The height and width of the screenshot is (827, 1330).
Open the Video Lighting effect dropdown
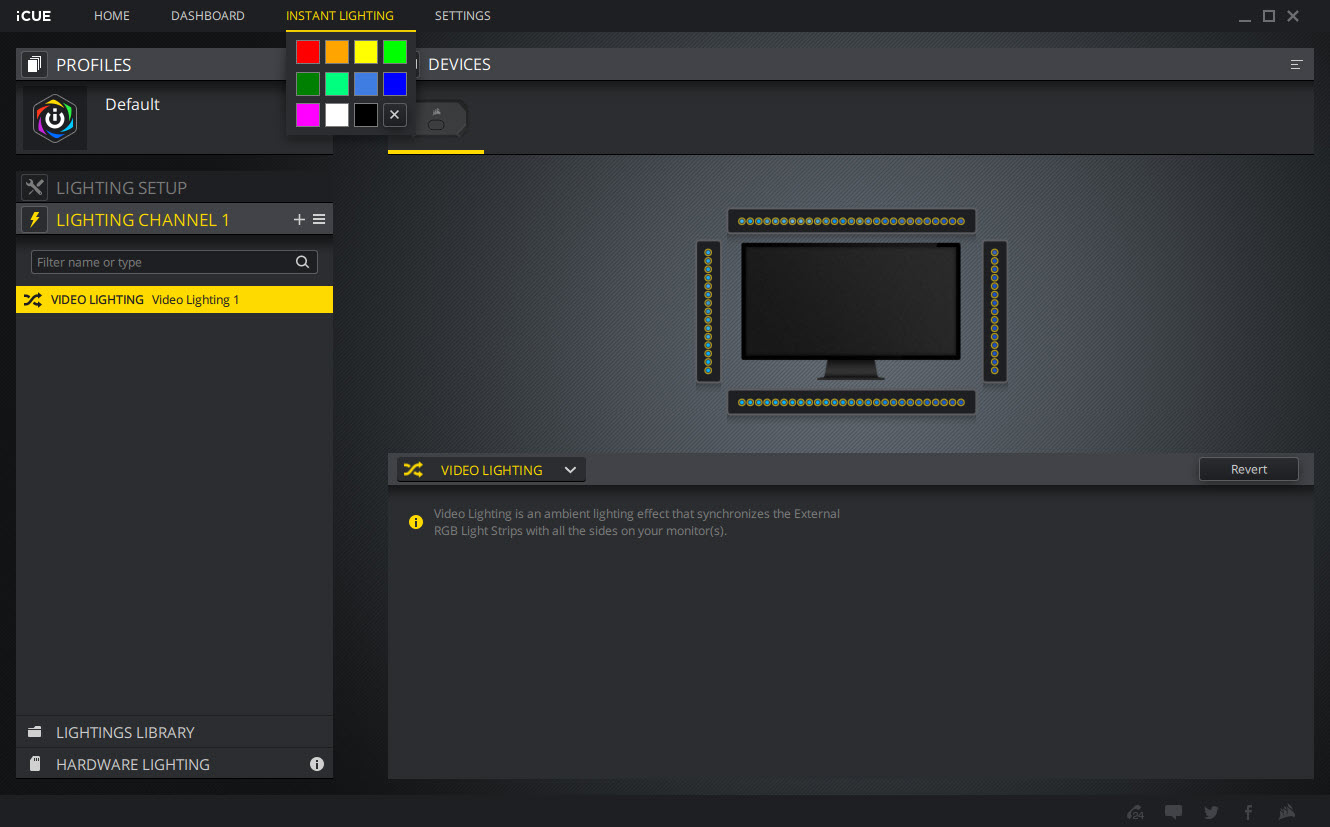tap(491, 470)
